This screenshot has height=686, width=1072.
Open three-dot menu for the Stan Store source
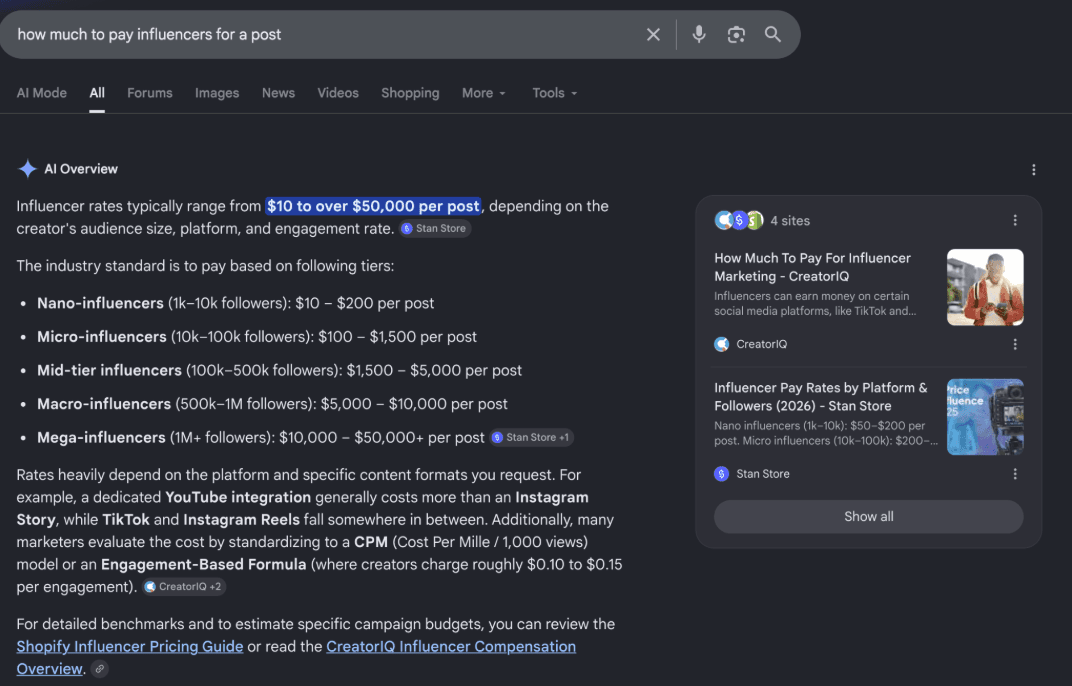(1015, 474)
